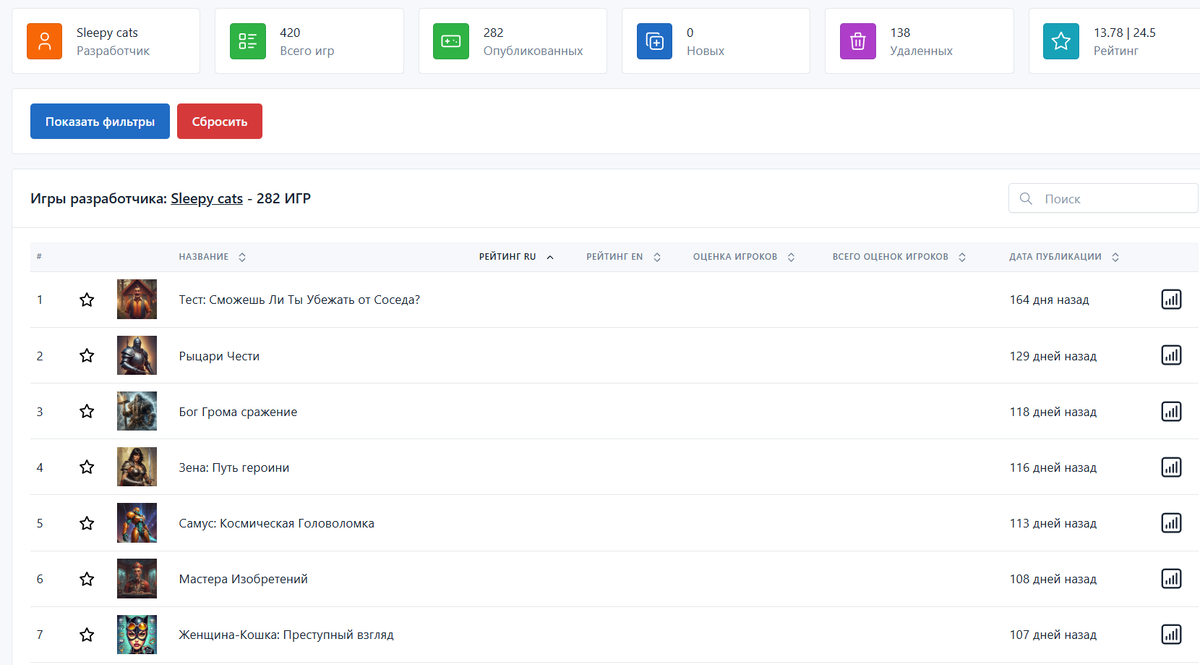Toggle favorite star for Зена: Путь героини

click(x=87, y=467)
